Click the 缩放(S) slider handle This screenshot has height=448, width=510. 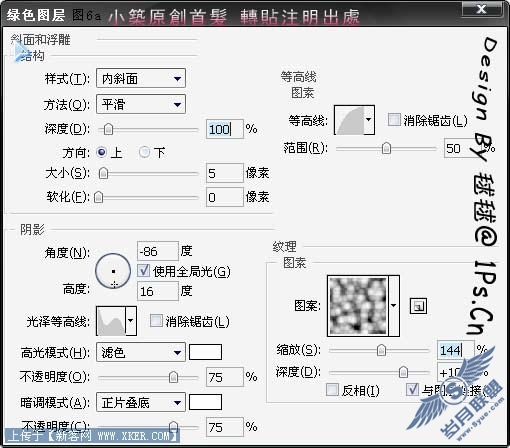click(381, 350)
